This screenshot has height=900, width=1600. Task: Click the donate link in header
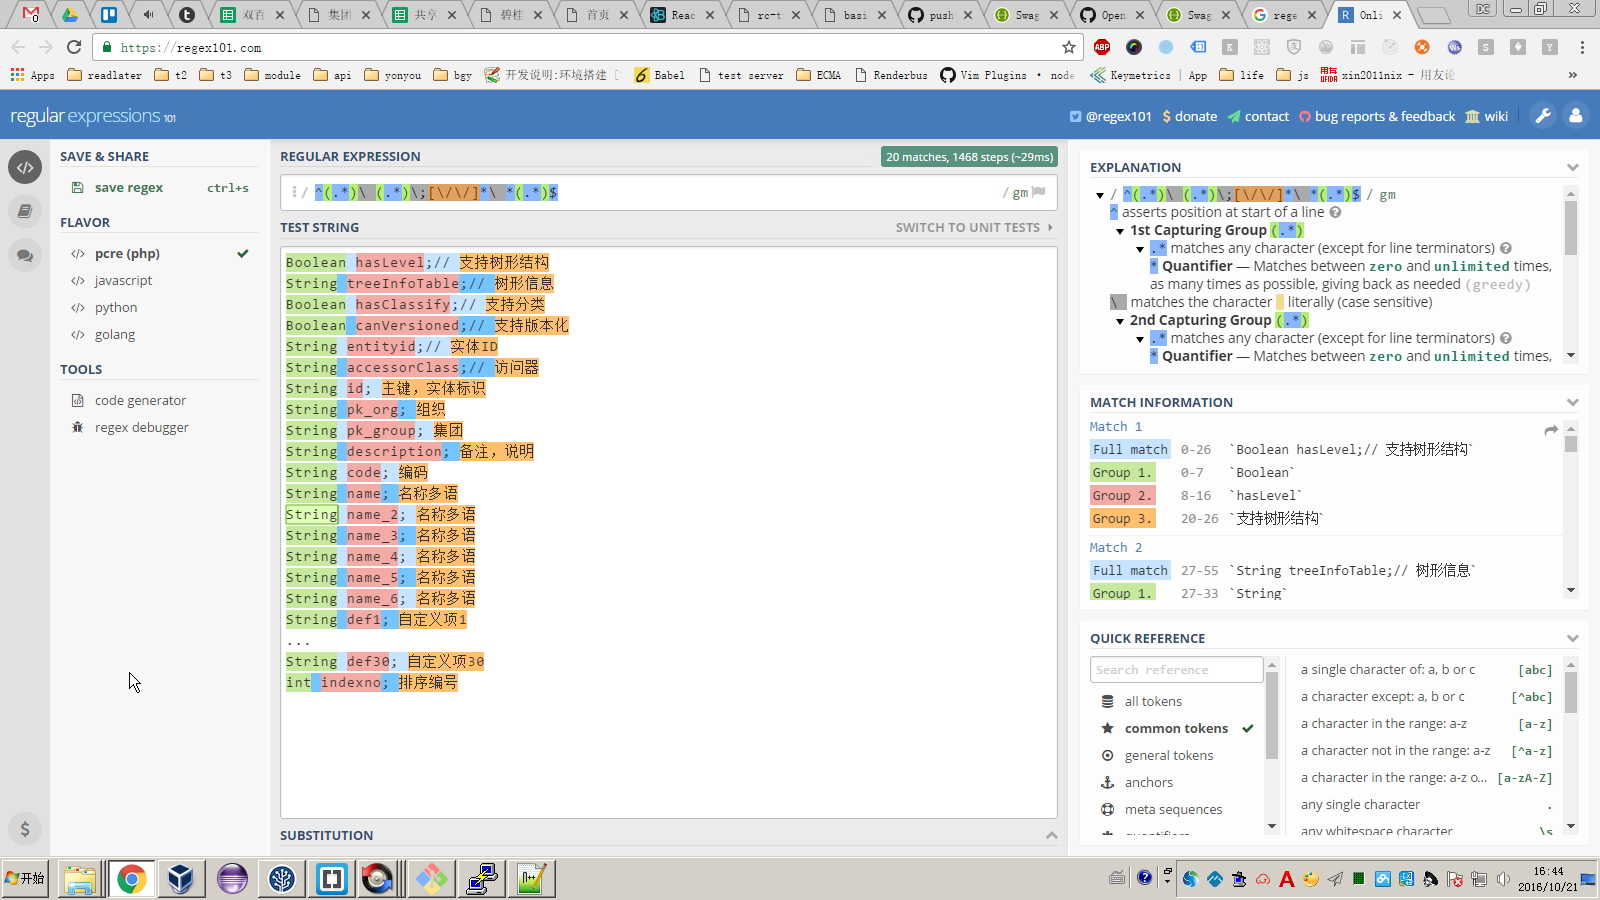click(x=1190, y=116)
